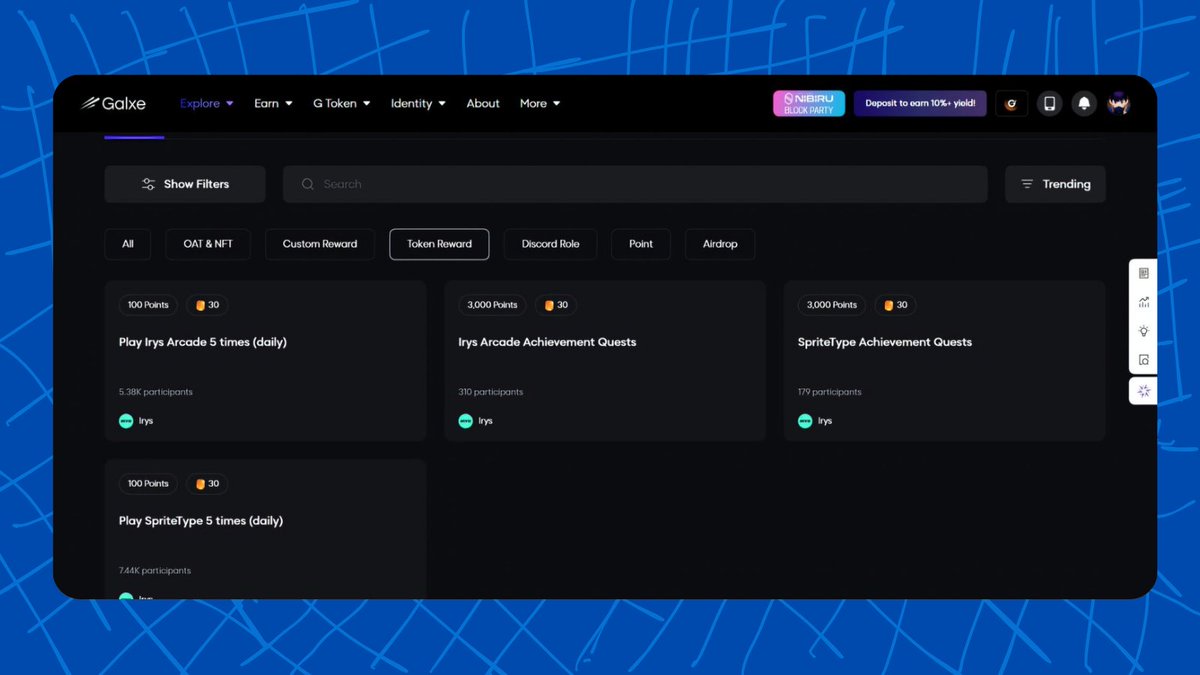The width and height of the screenshot is (1200, 675).
Task: Open the side panel sparkle AI icon
Action: pos(1144,391)
